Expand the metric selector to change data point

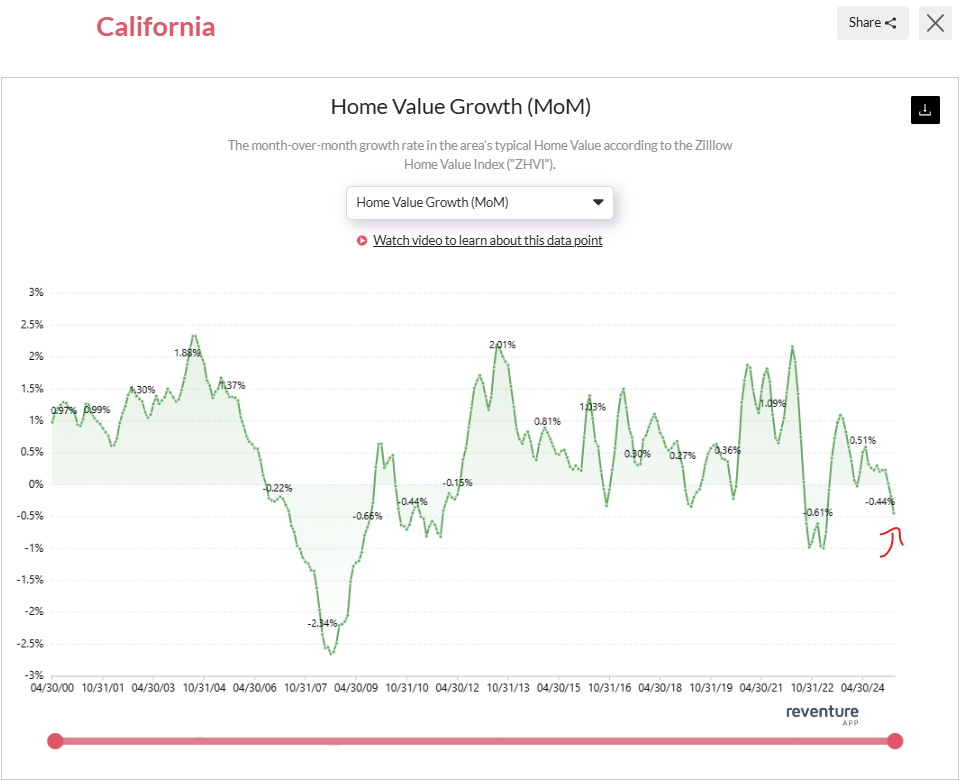[480, 202]
